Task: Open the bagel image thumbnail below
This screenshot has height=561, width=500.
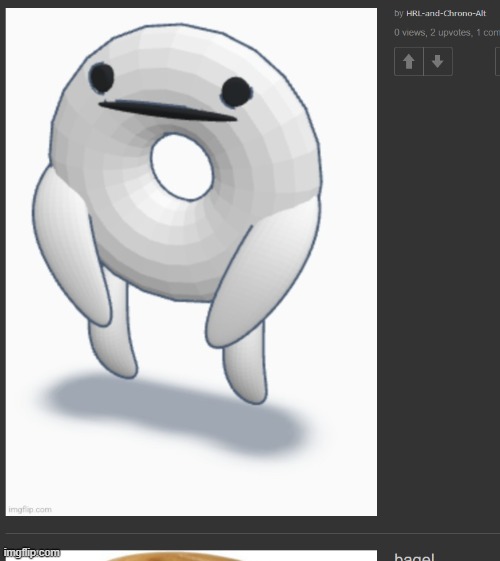Action: [191, 556]
